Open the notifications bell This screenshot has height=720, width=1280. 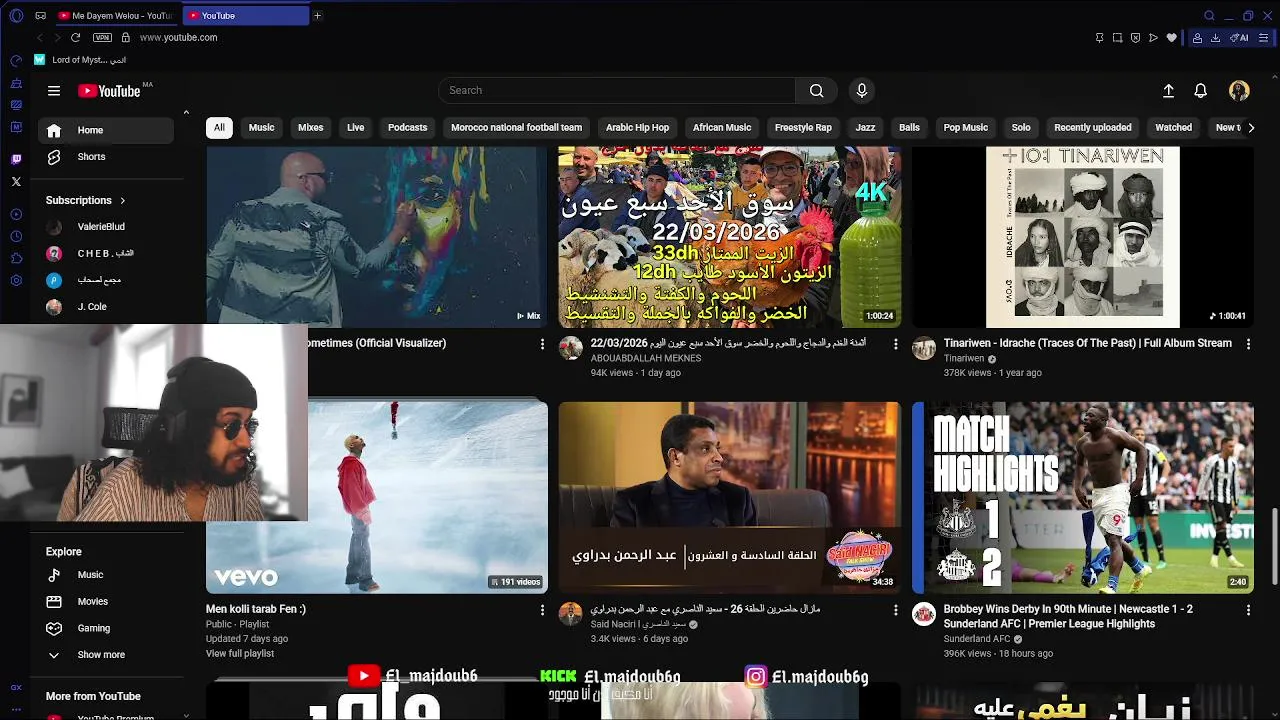pos(1201,91)
